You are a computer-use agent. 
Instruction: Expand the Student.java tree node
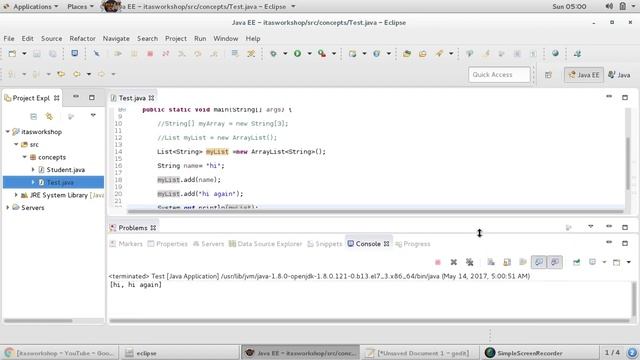tap(33, 170)
